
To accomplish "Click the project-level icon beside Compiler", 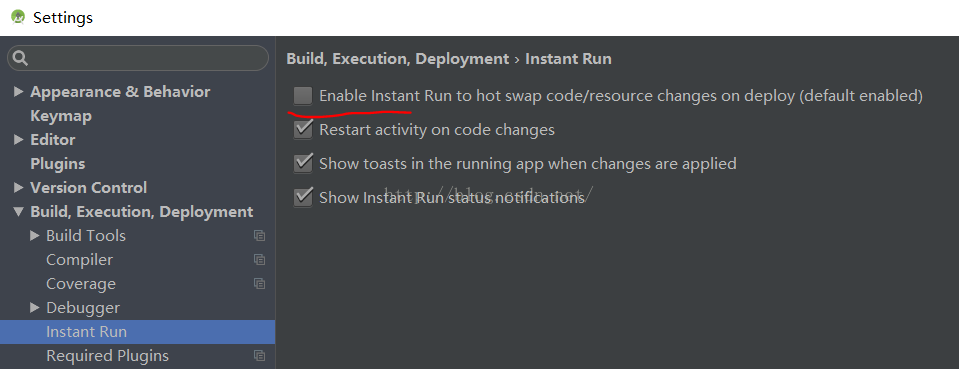I will (259, 259).
